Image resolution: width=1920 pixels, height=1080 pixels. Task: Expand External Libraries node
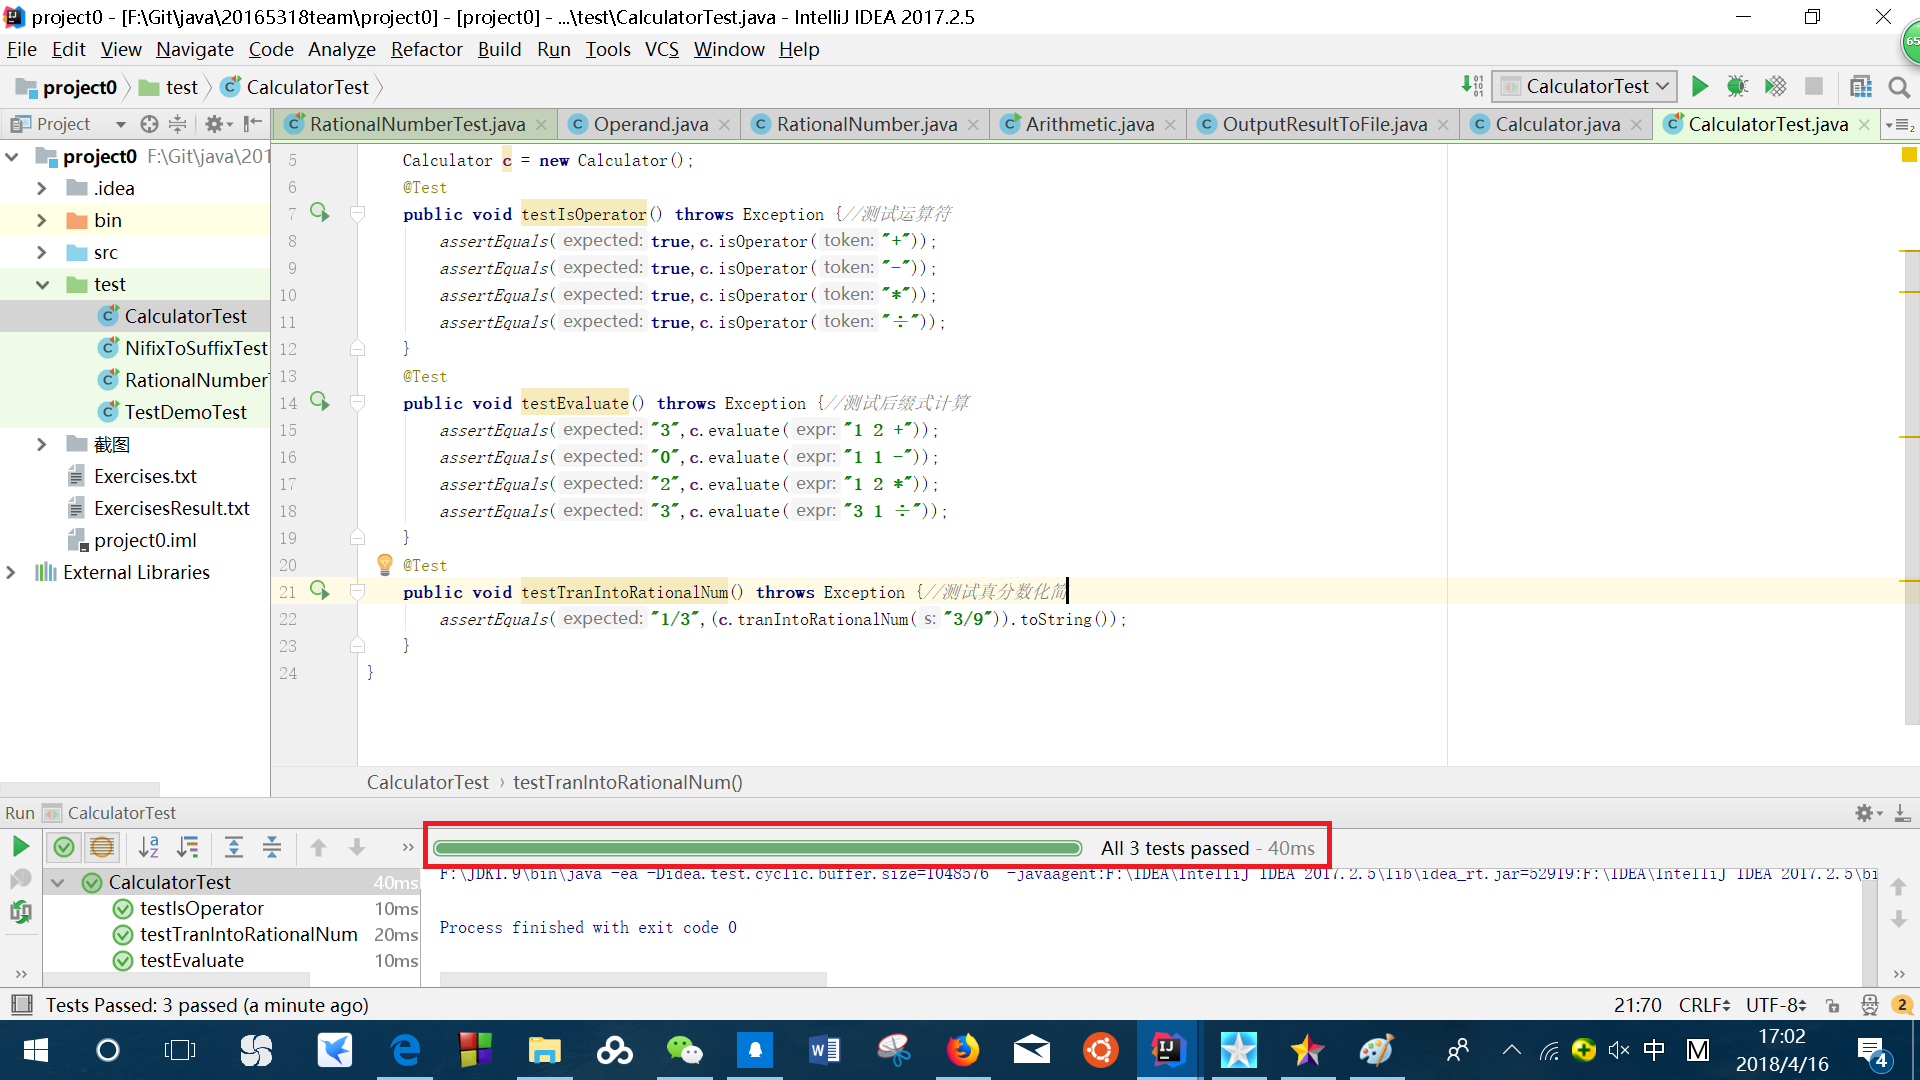coord(11,572)
